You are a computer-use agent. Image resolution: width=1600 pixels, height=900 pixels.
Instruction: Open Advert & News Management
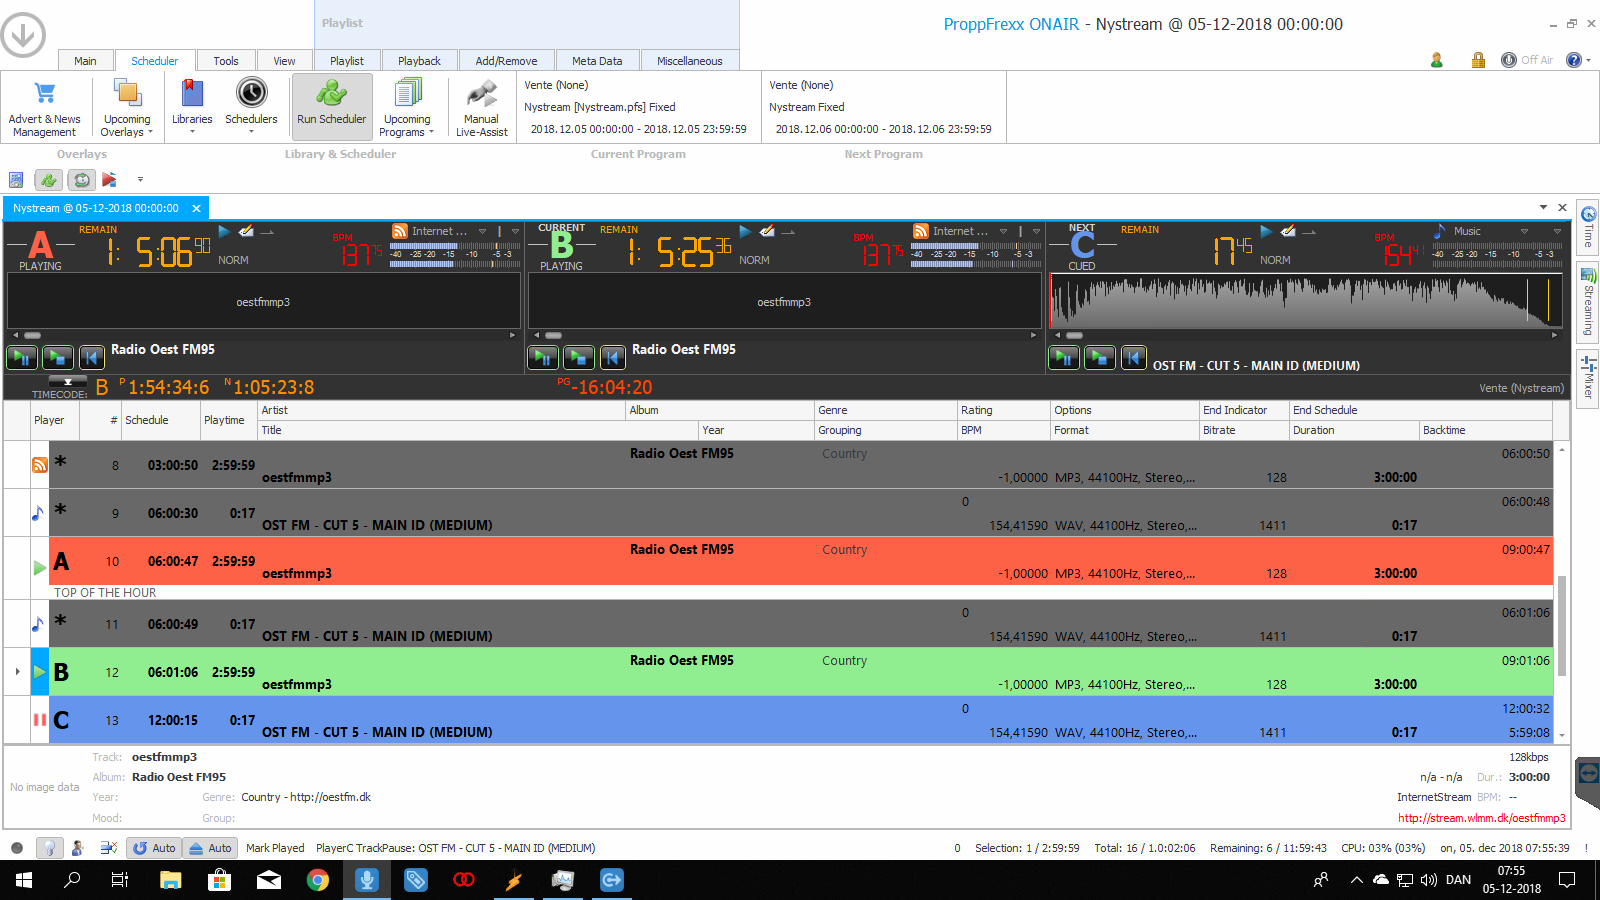[44, 108]
